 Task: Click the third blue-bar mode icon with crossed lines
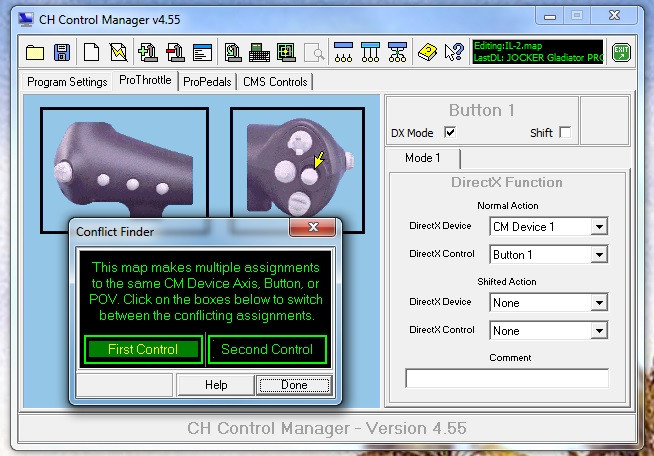point(397,53)
